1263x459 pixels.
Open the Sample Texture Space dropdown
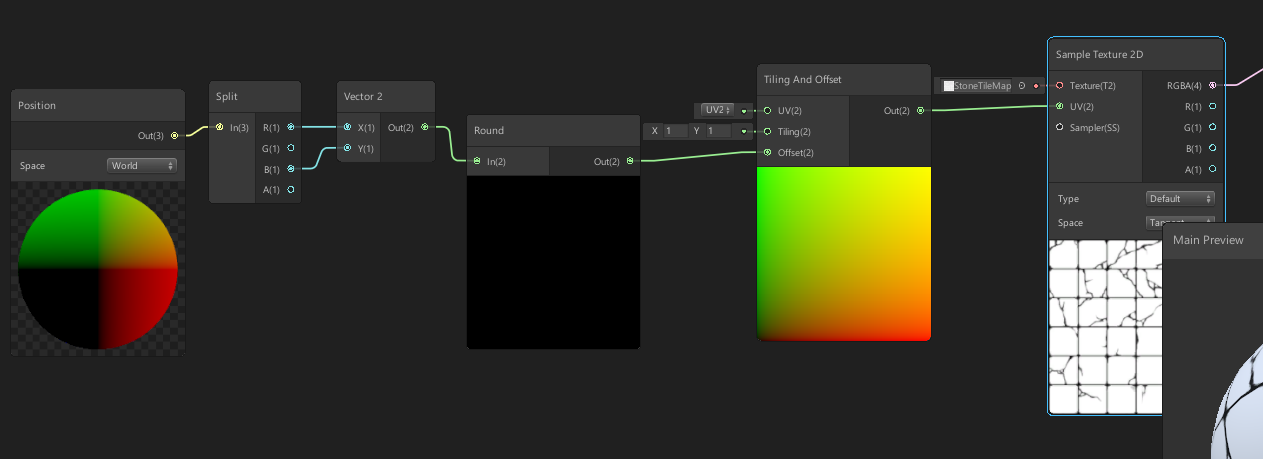pyautogui.click(x=1180, y=222)
